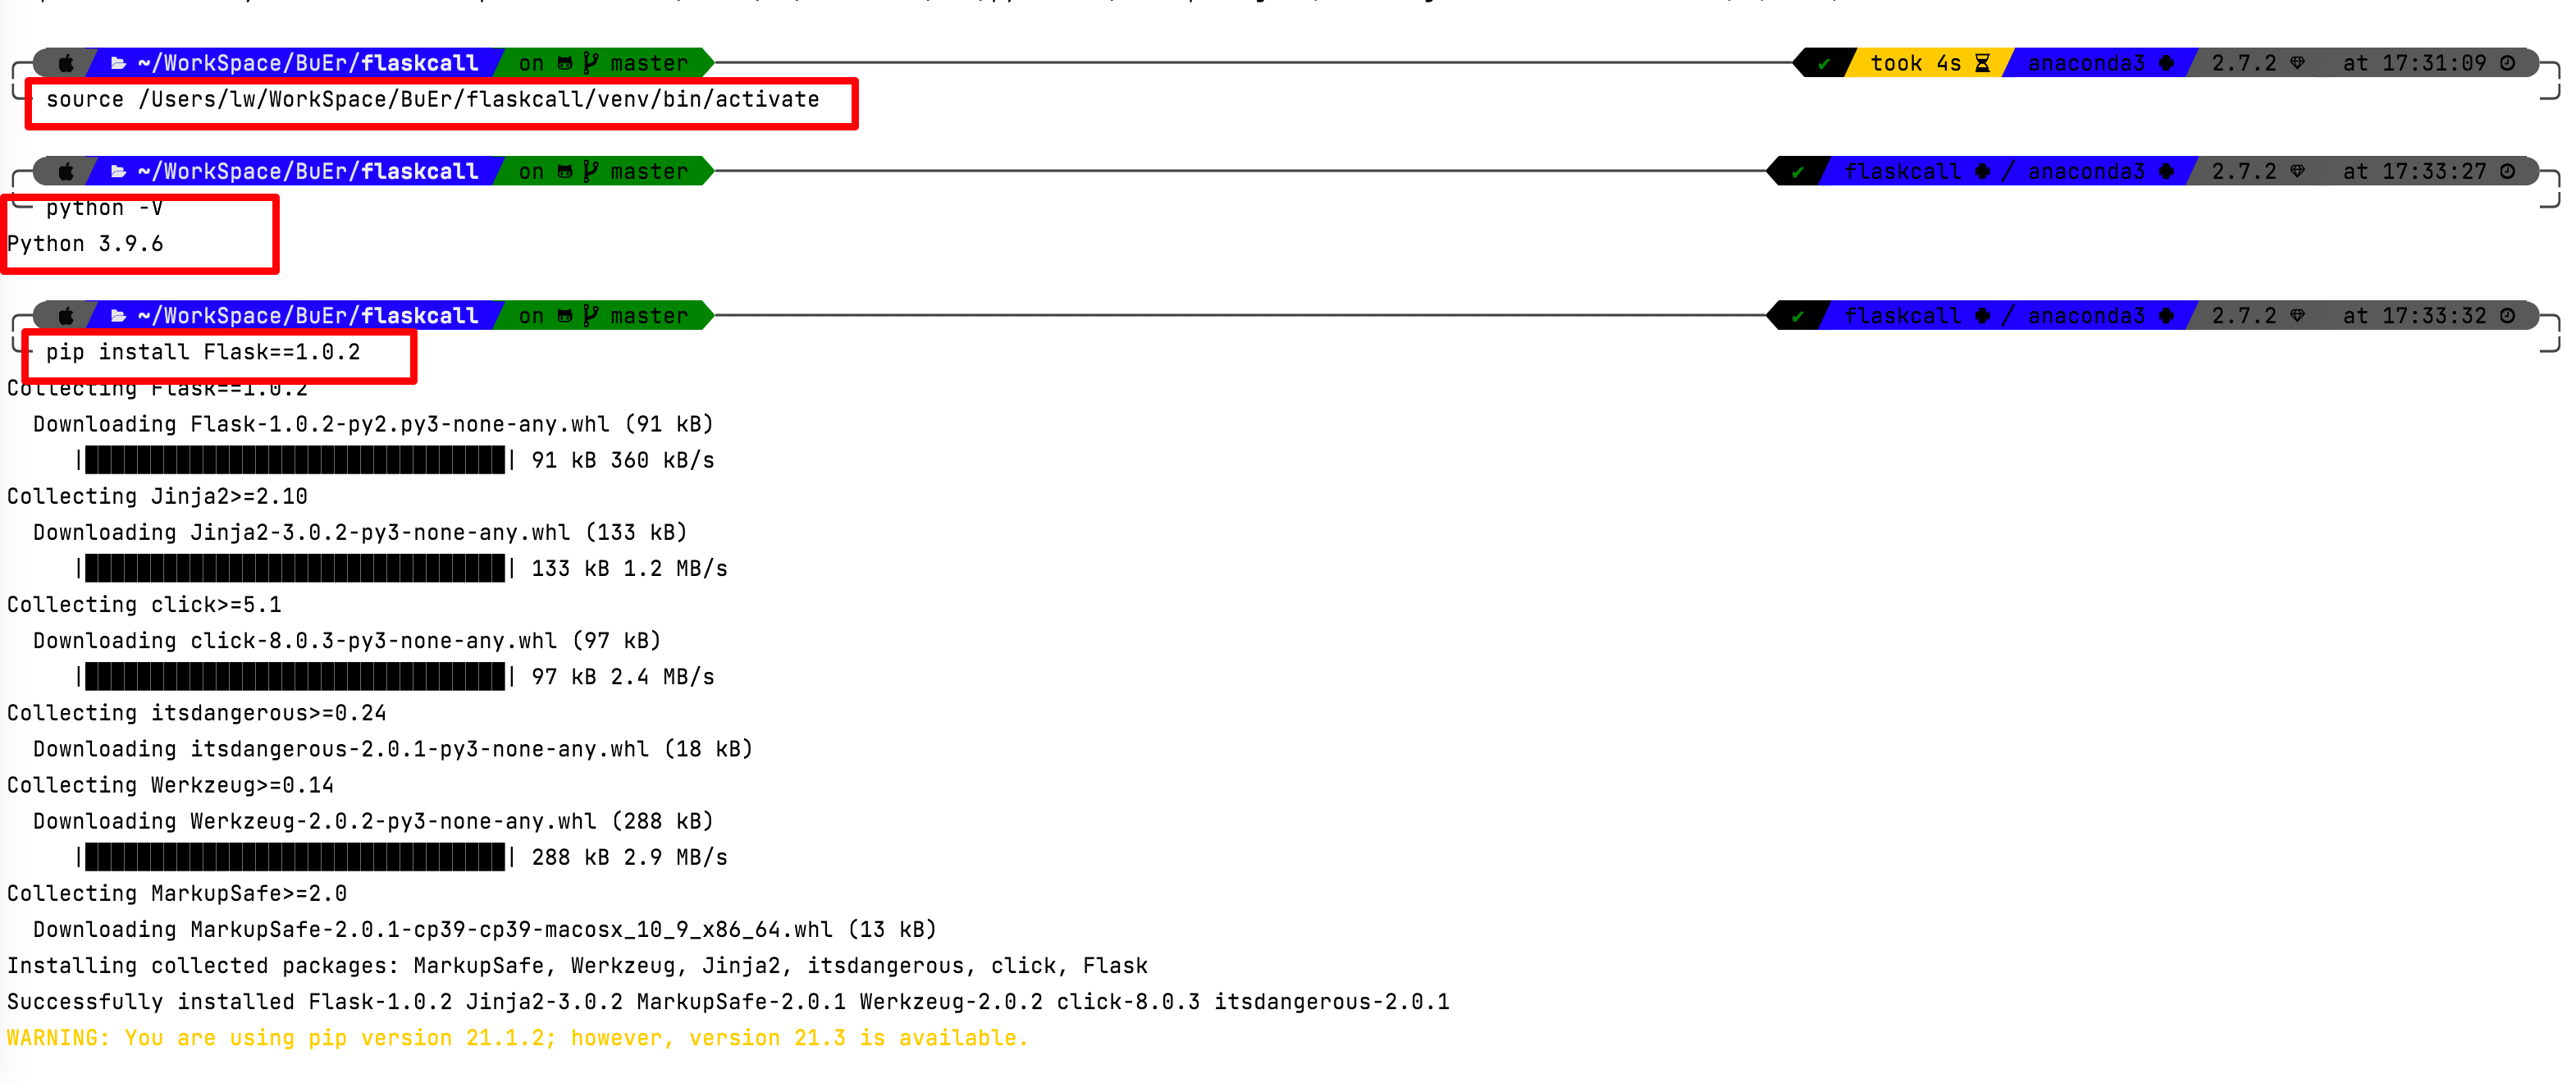2576x1083 pixels.
Task: Click the Jinja2 133 kB progress bar
Action: (x=295, y=568)
